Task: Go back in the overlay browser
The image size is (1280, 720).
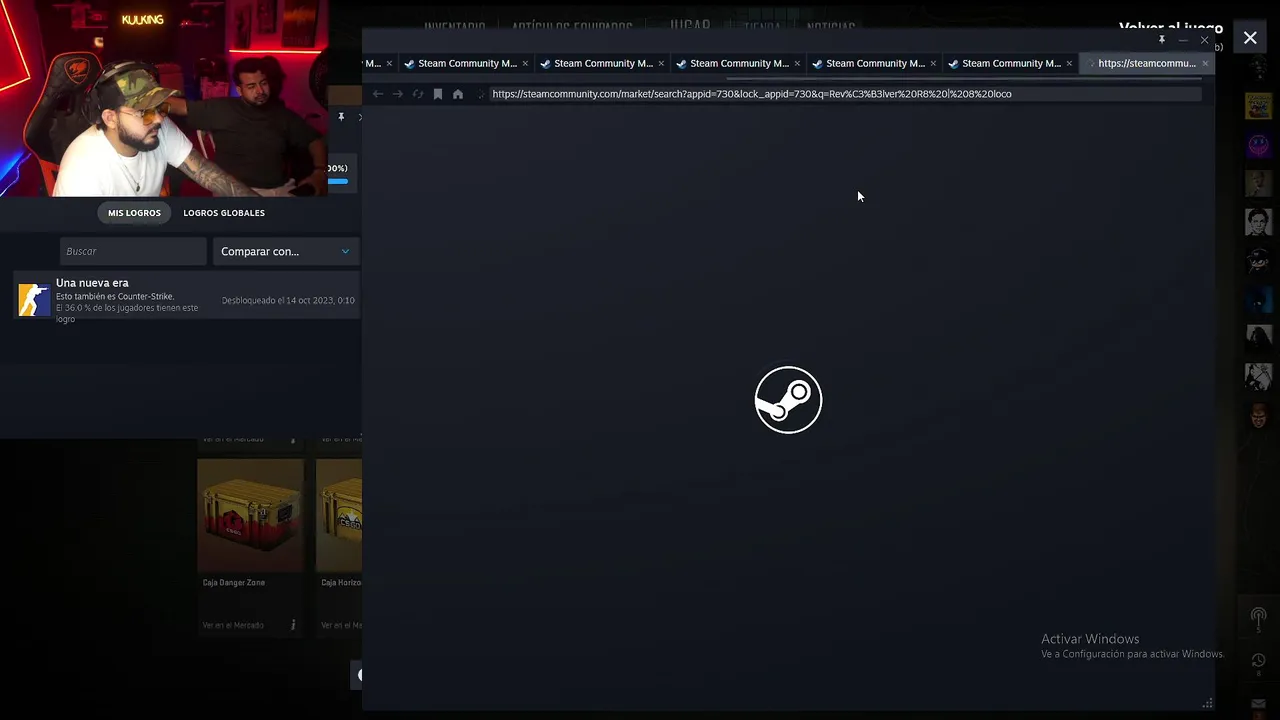Action: coord(378,94)
